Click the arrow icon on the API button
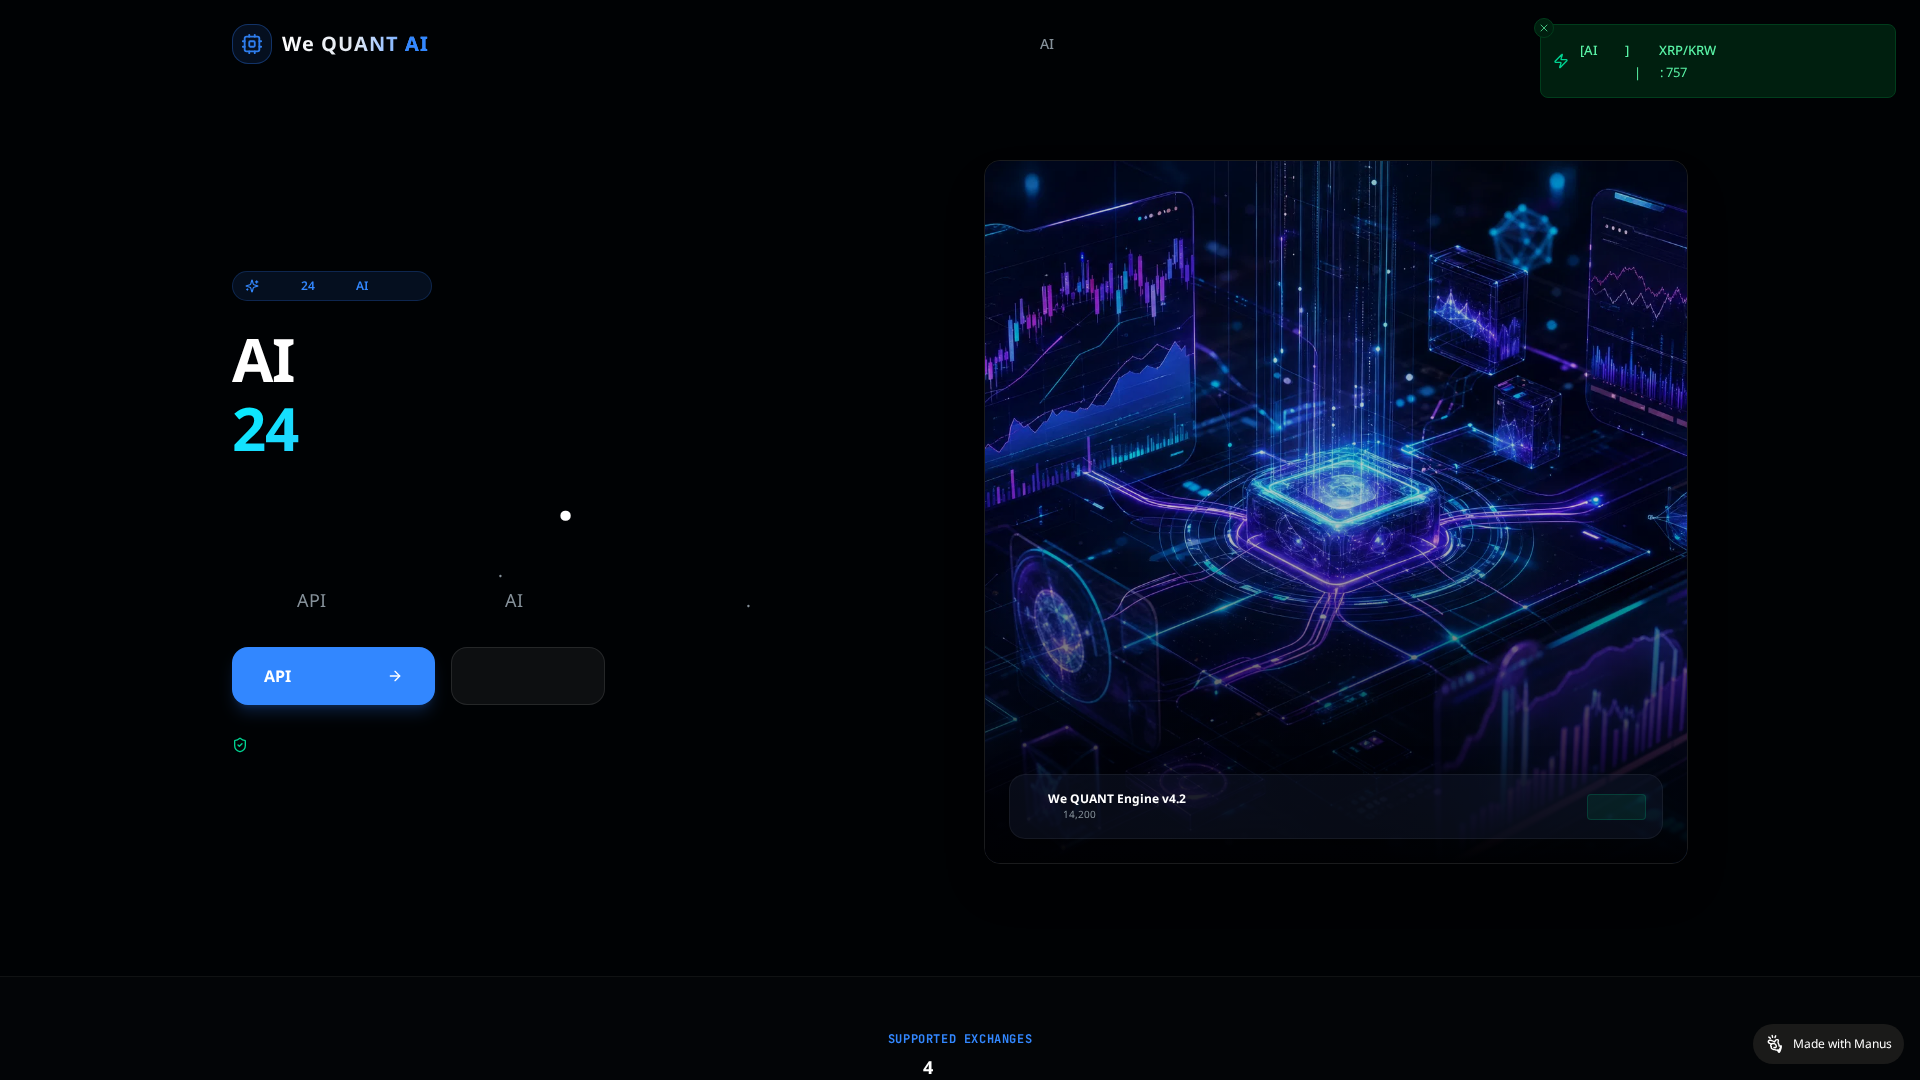Screen dimensions: 1920x1080 [395, 676]
